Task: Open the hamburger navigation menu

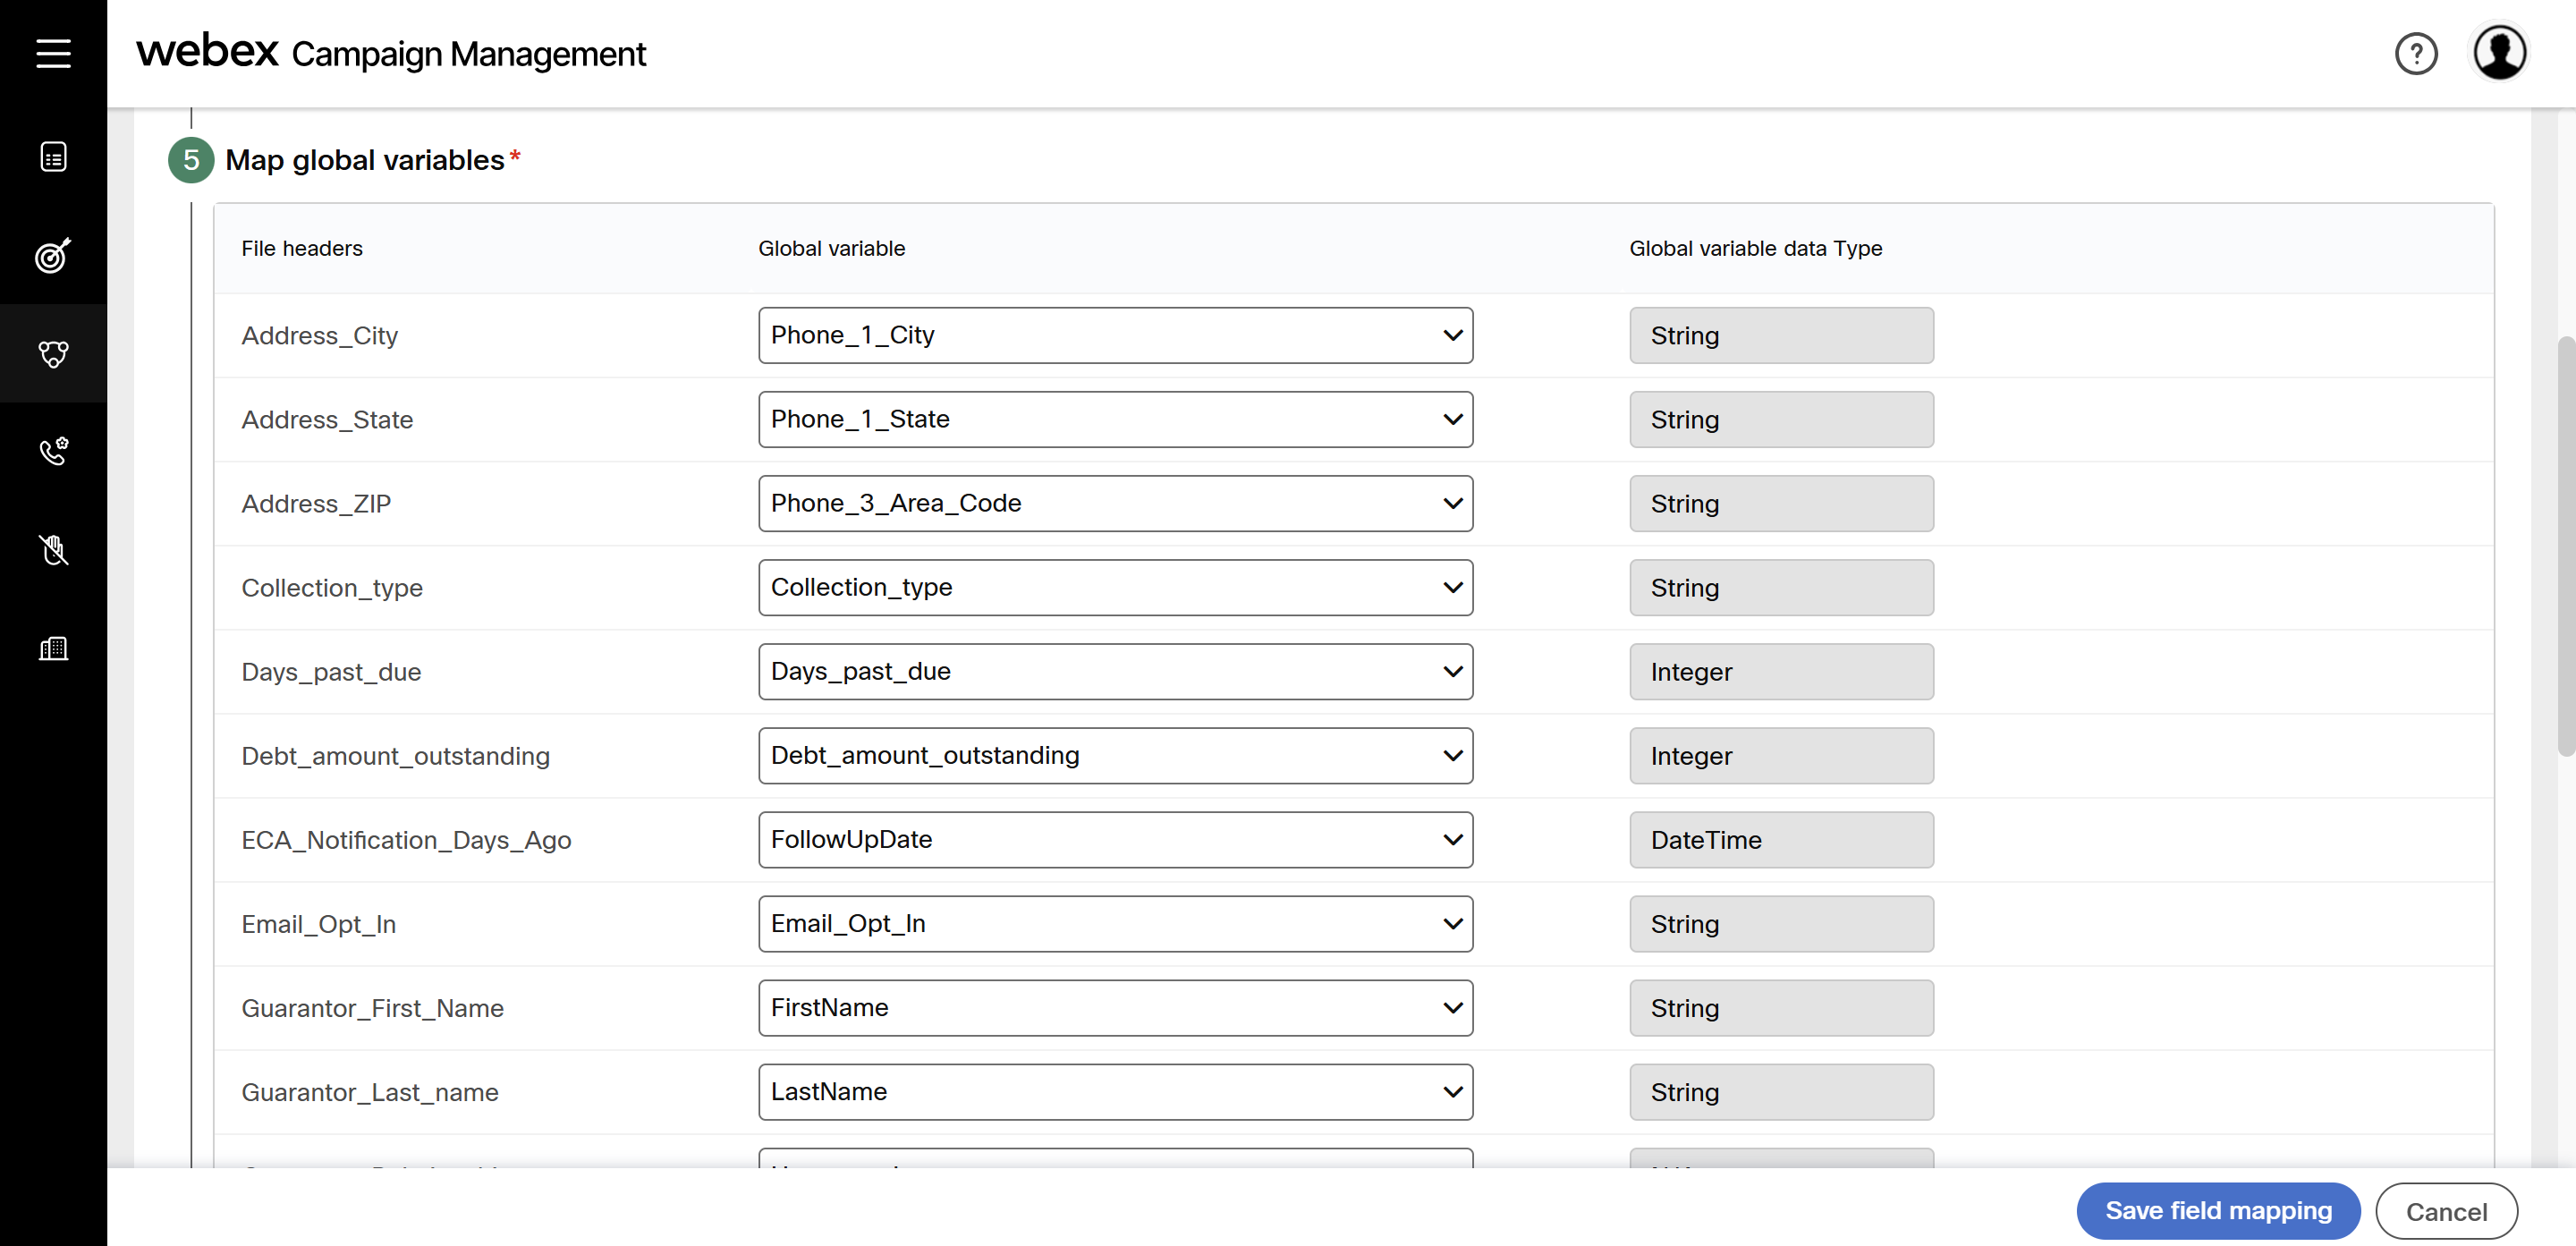Action: [53, 53]
